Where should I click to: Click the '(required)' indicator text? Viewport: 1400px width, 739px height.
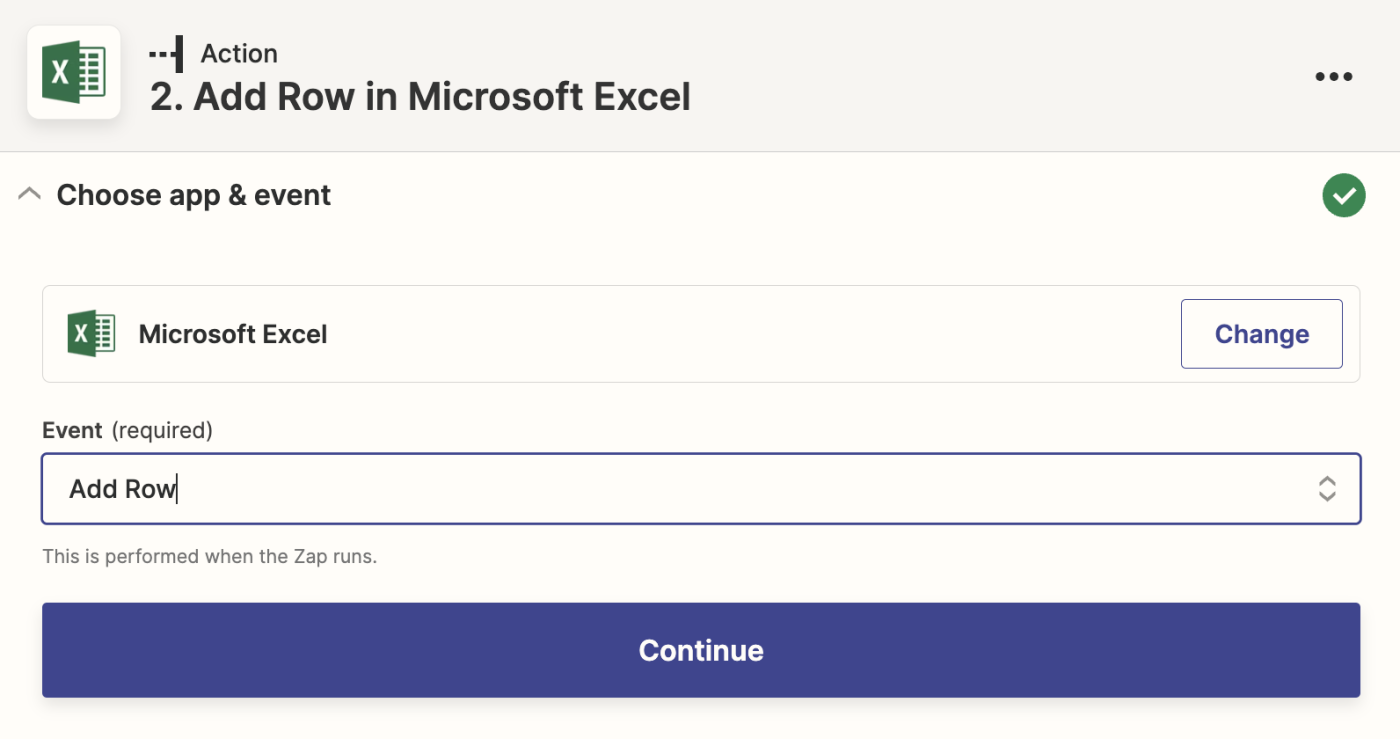coord(162,430)
